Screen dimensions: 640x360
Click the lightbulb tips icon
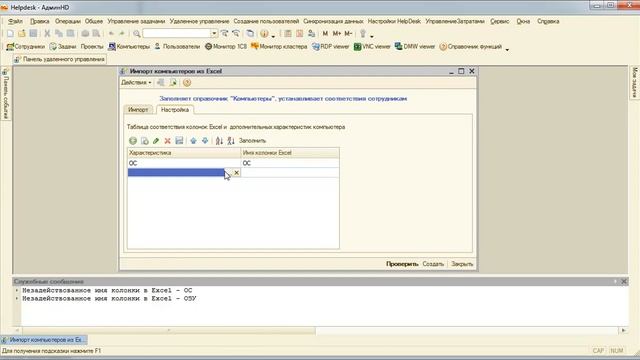[363, 33]
